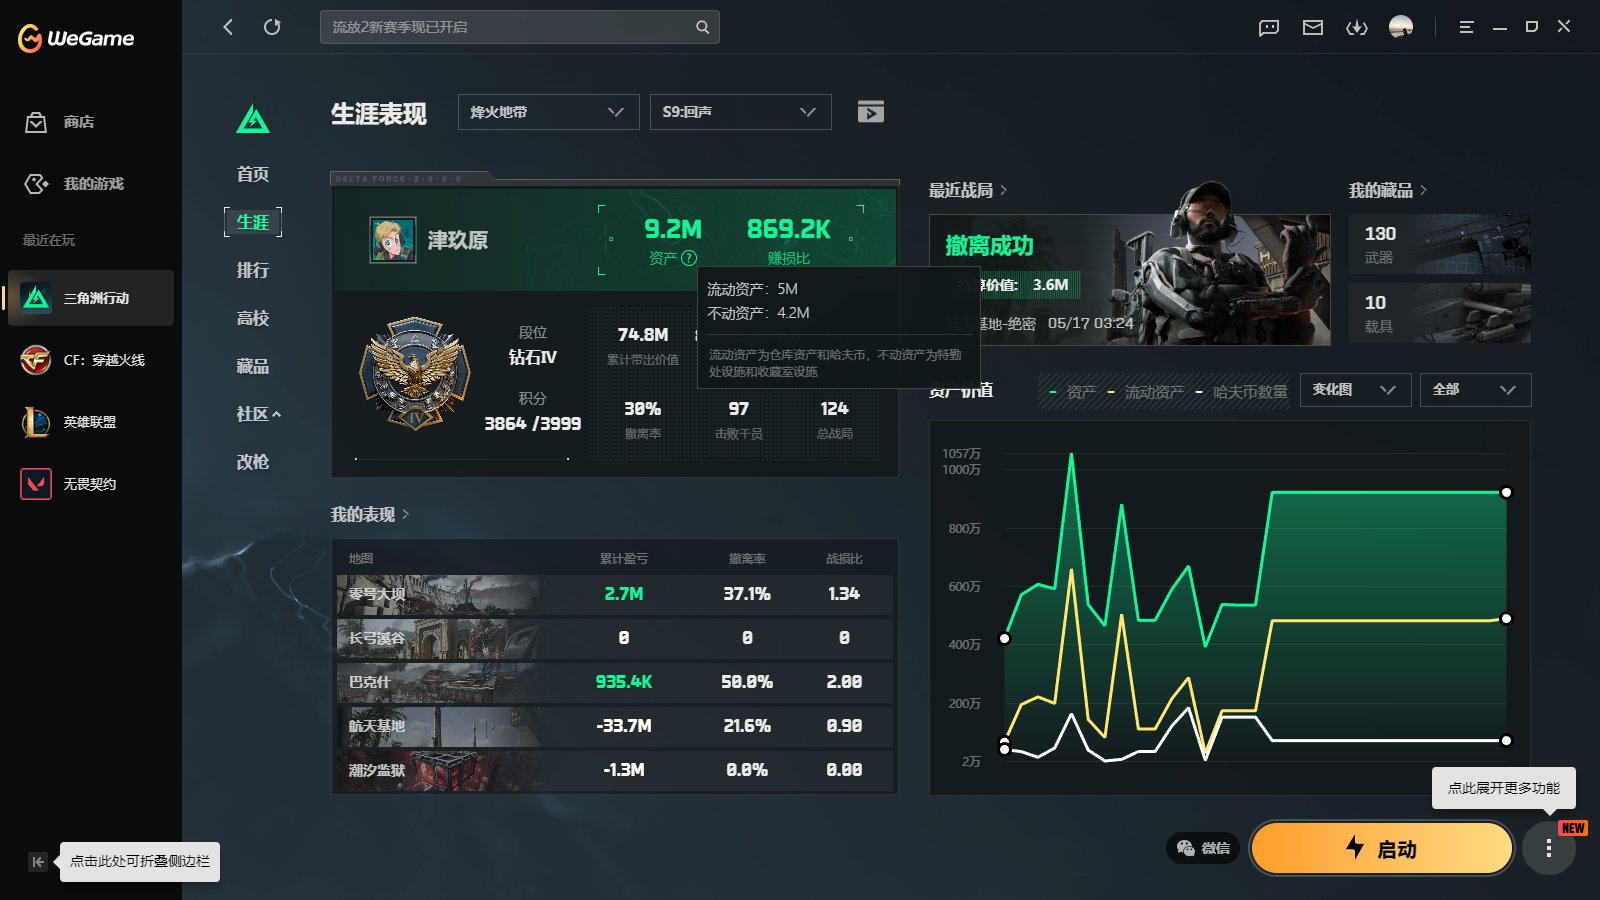Open the 全部 range dropdown

[x=1476, y=390]
